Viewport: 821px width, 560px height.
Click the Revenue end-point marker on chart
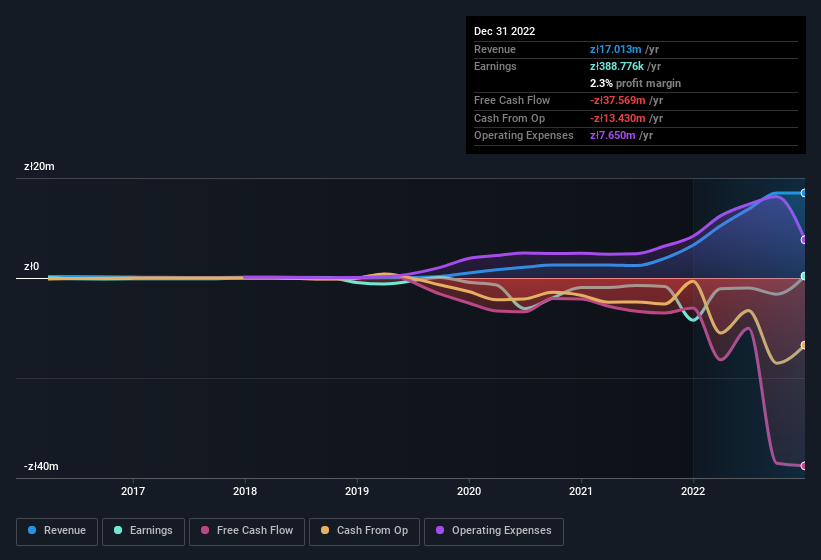[x=804, y=193]
